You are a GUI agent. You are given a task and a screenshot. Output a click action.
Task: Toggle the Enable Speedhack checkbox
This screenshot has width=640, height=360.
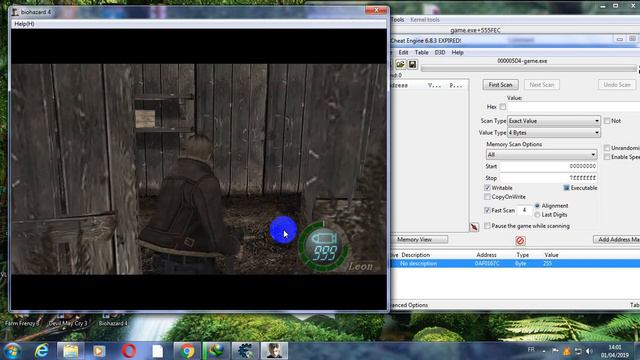607,157
